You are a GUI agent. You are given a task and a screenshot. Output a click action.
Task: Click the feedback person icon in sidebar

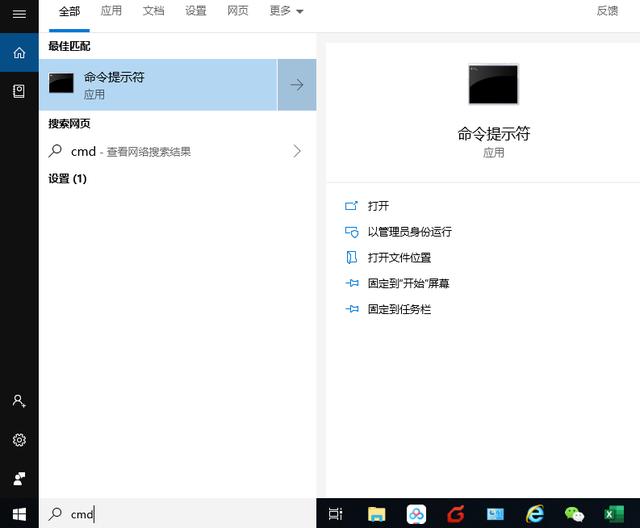[19, 478]
